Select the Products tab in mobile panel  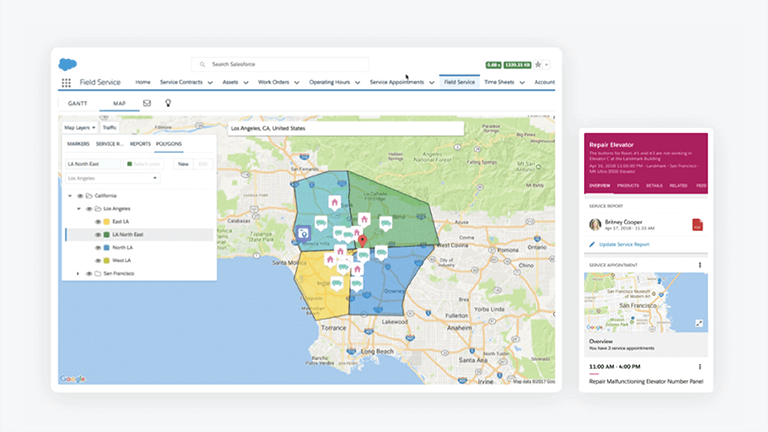[x=628, y=186]
